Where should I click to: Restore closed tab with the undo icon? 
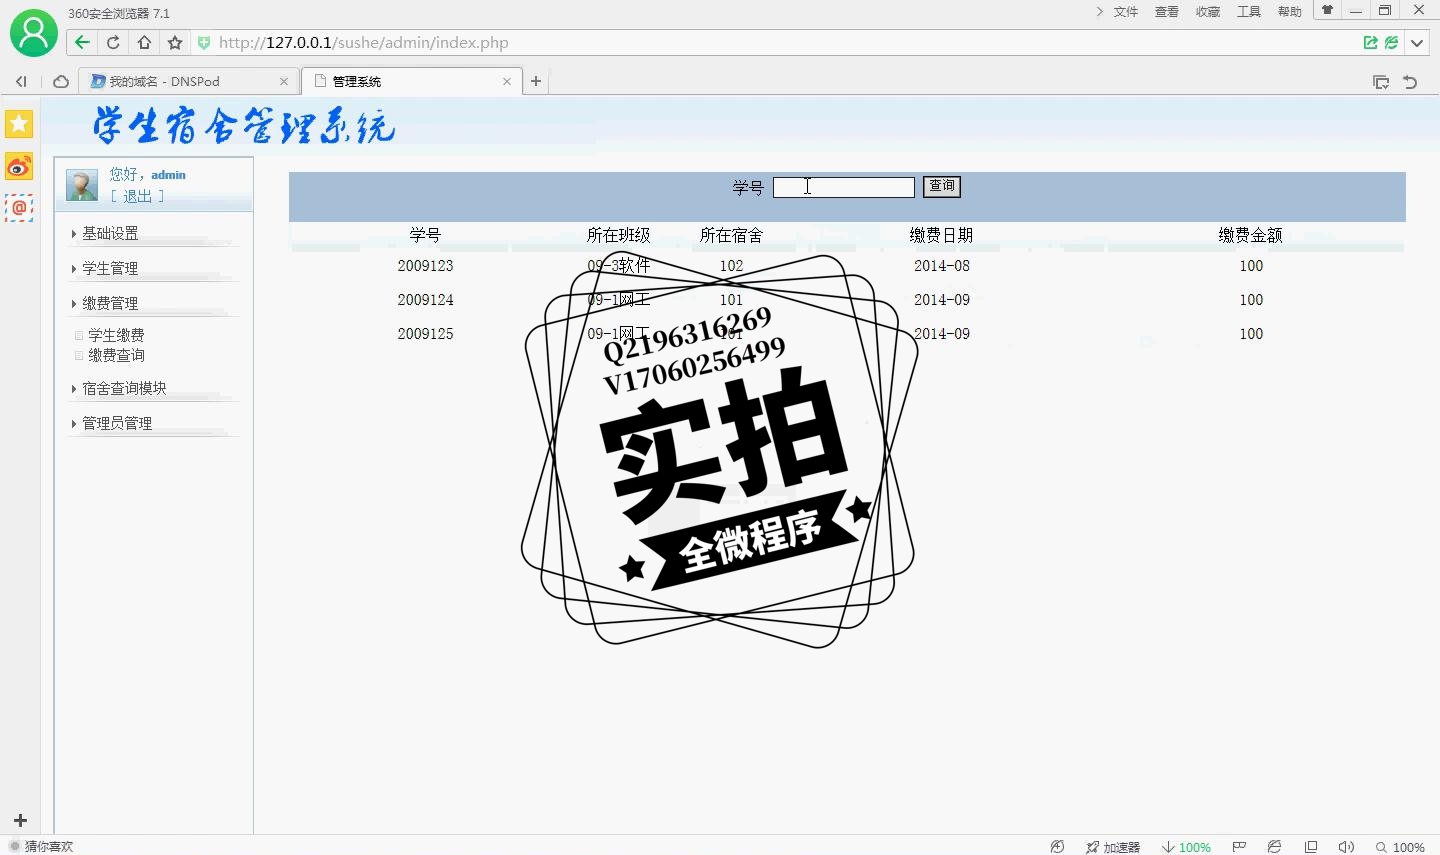(1410, 82)
